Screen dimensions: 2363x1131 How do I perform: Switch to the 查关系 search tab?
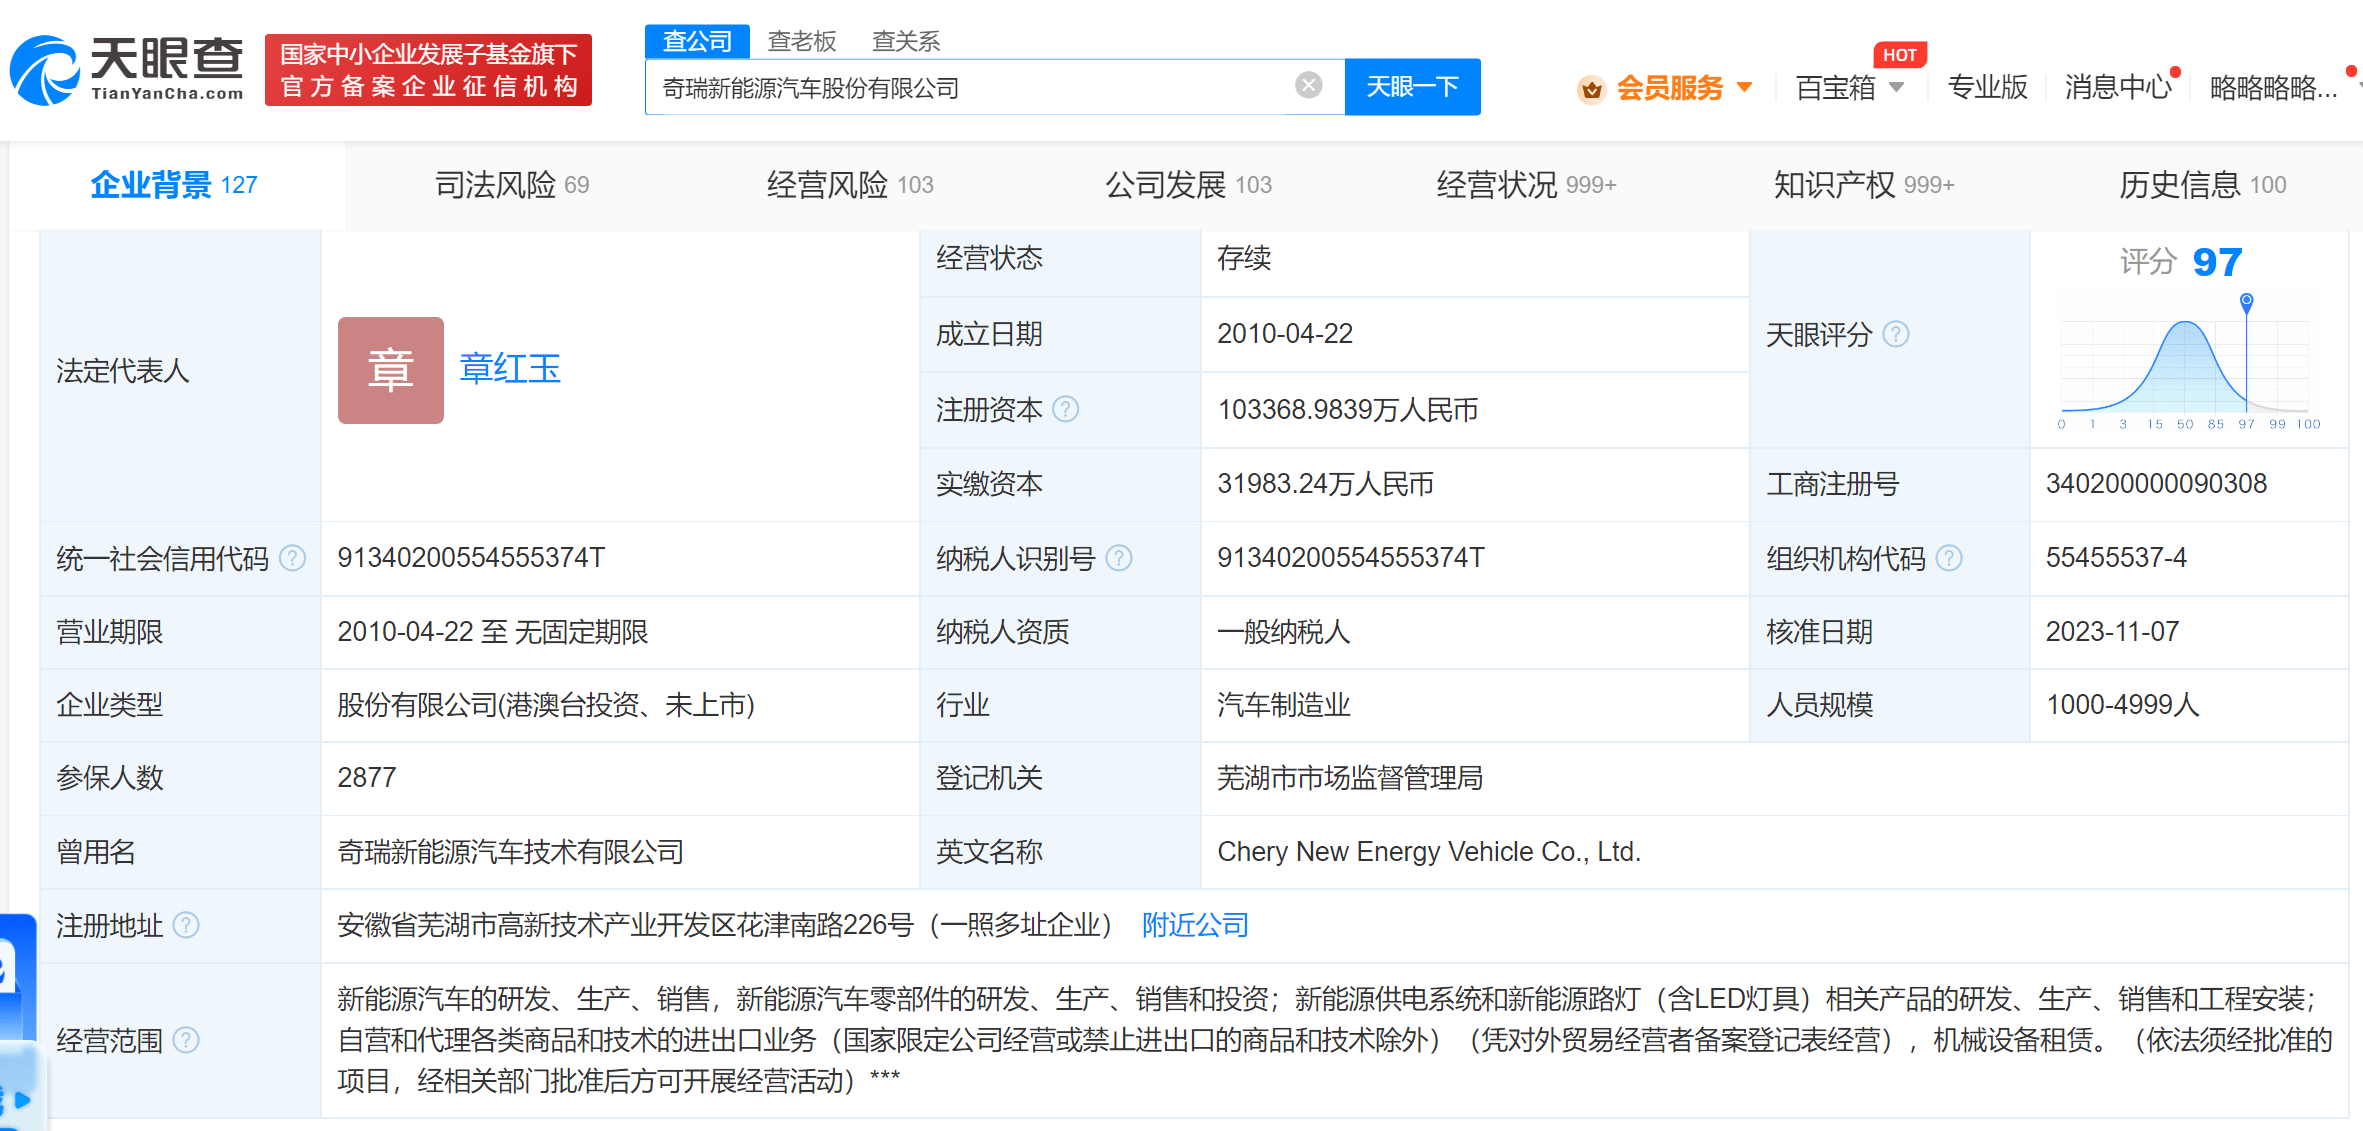[906, 41]
